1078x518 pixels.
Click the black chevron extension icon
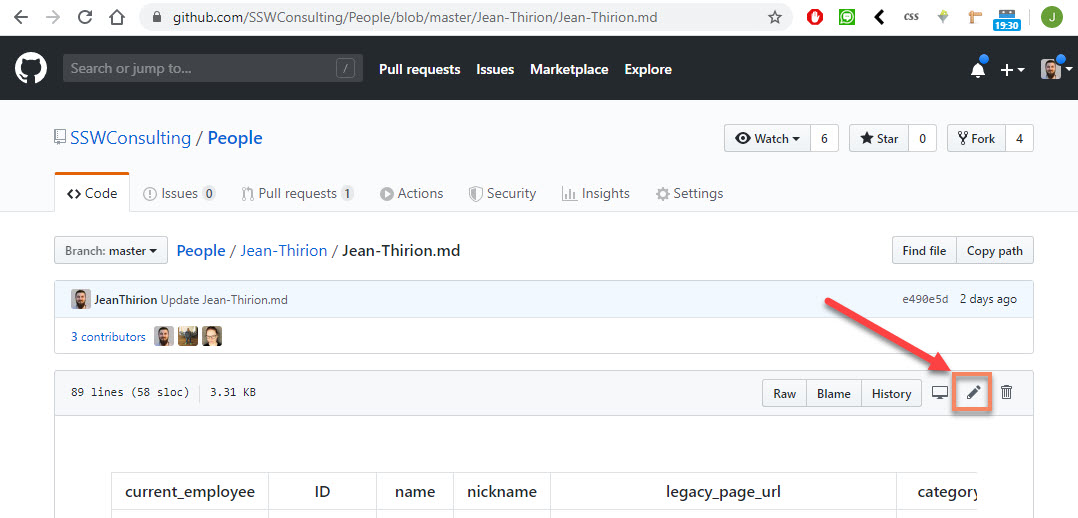[x=879, y=17]
